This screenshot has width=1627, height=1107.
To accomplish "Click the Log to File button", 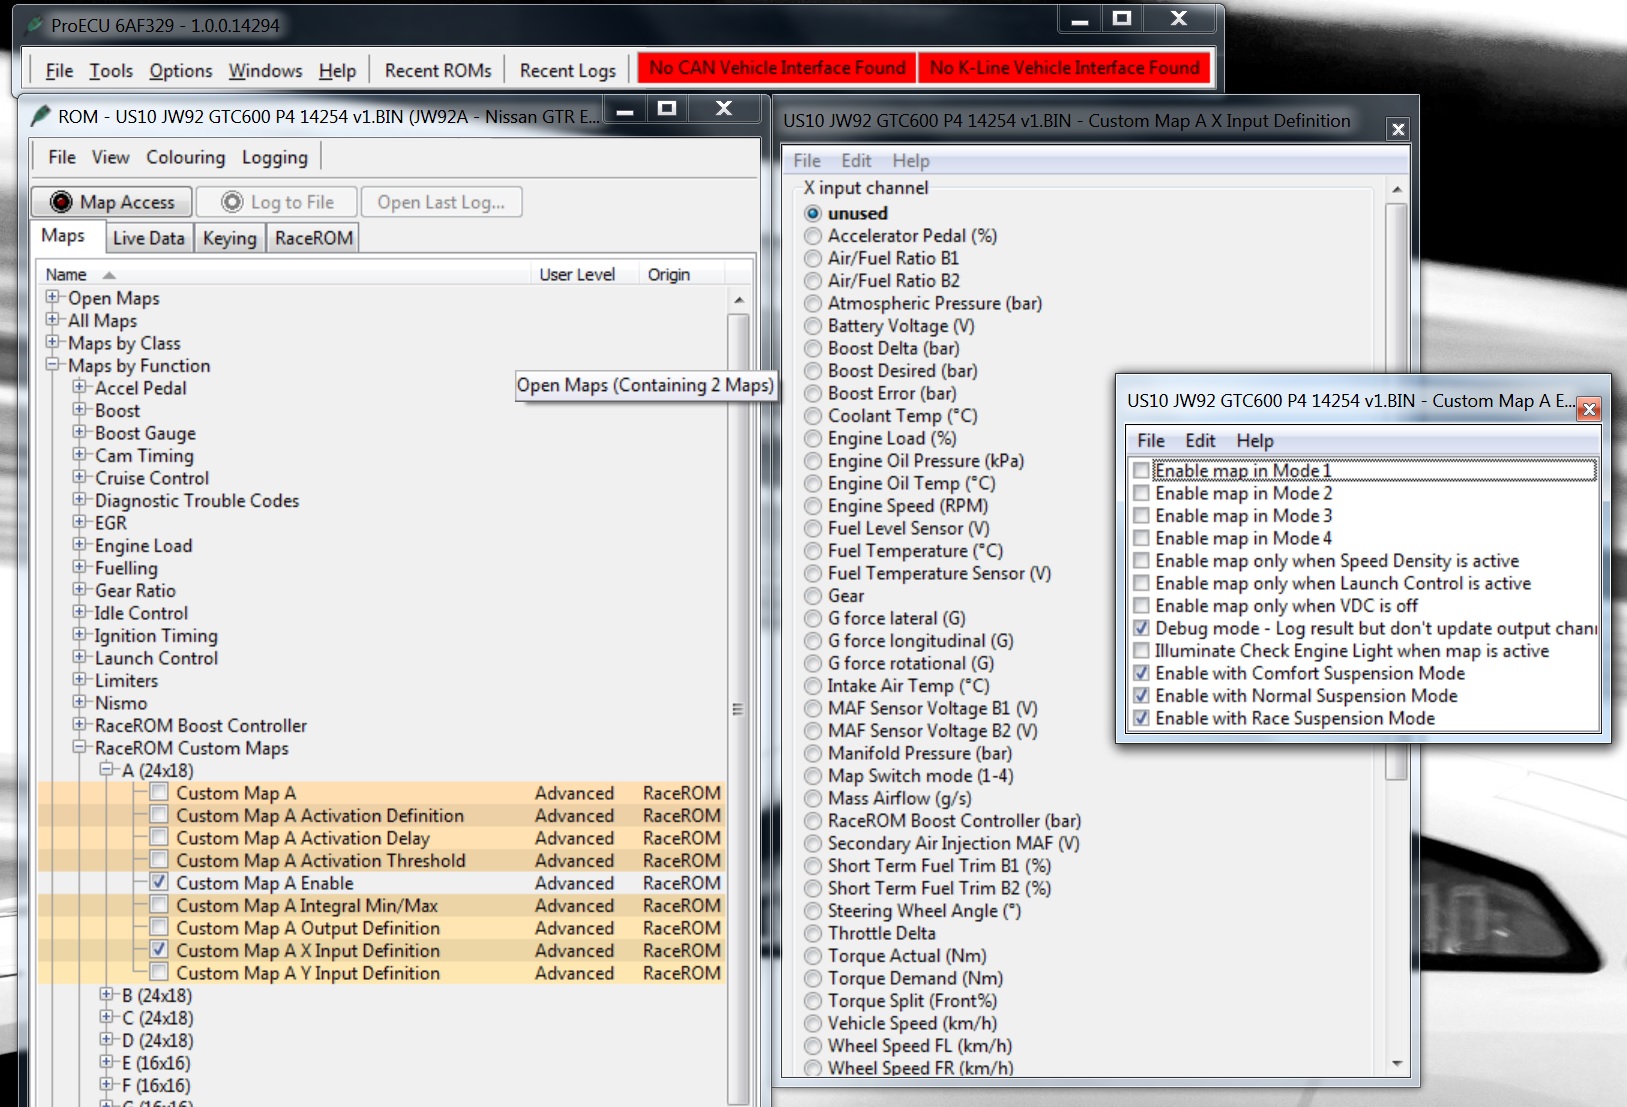I will tap(277, 202).
